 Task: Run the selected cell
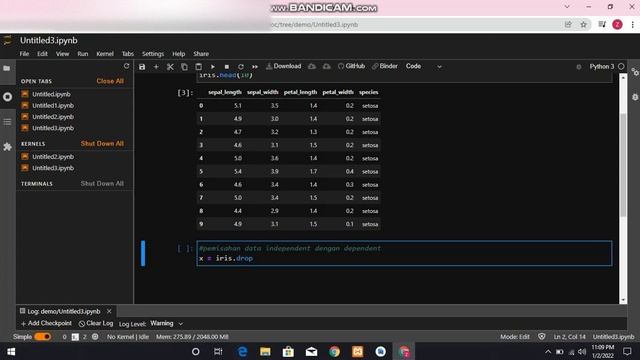(213, 67)
